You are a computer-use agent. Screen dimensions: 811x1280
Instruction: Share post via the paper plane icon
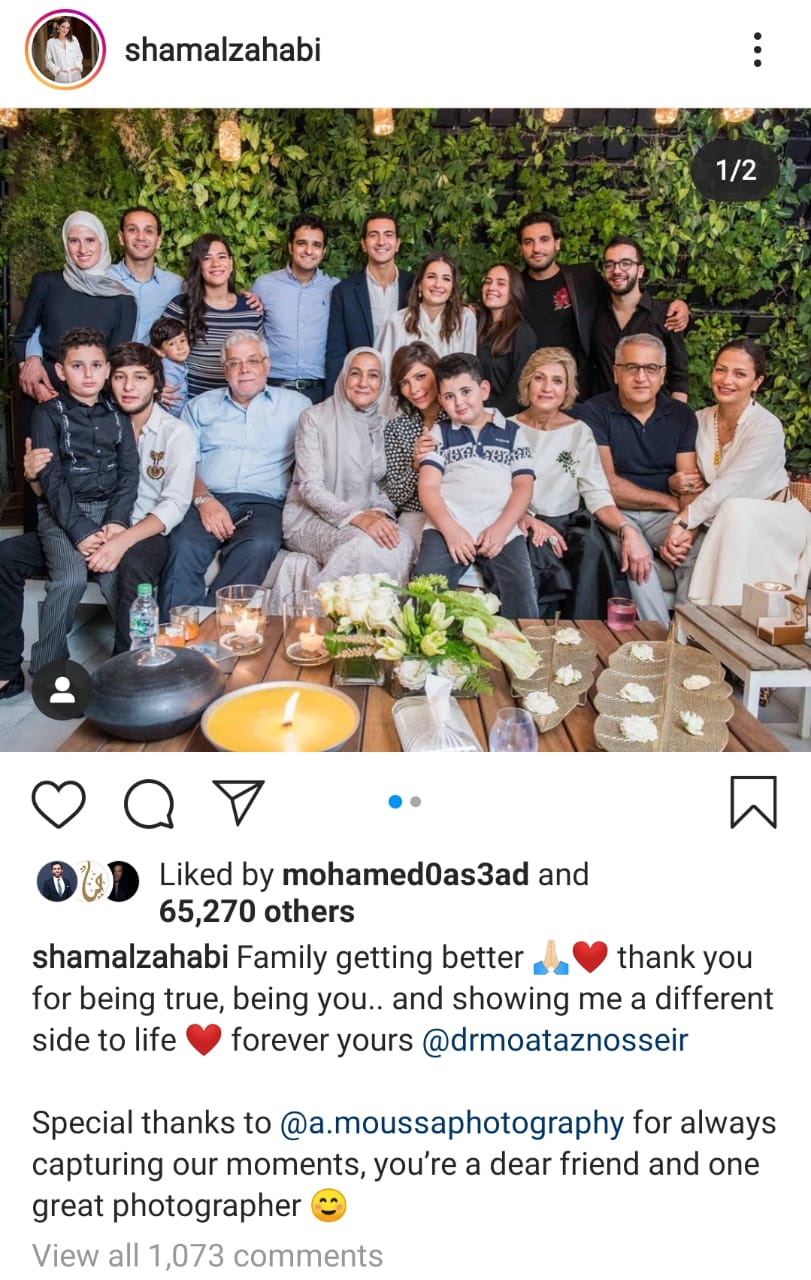pyautogui.click(x=239, y=802)
